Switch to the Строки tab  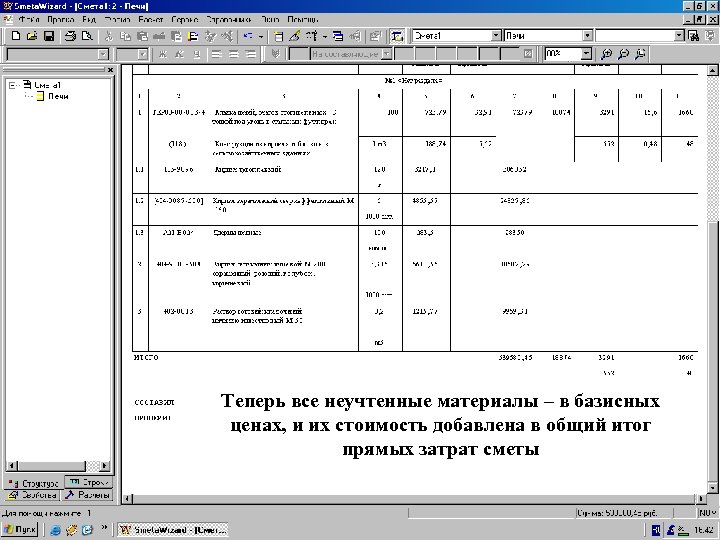click(x=89, y=482)
